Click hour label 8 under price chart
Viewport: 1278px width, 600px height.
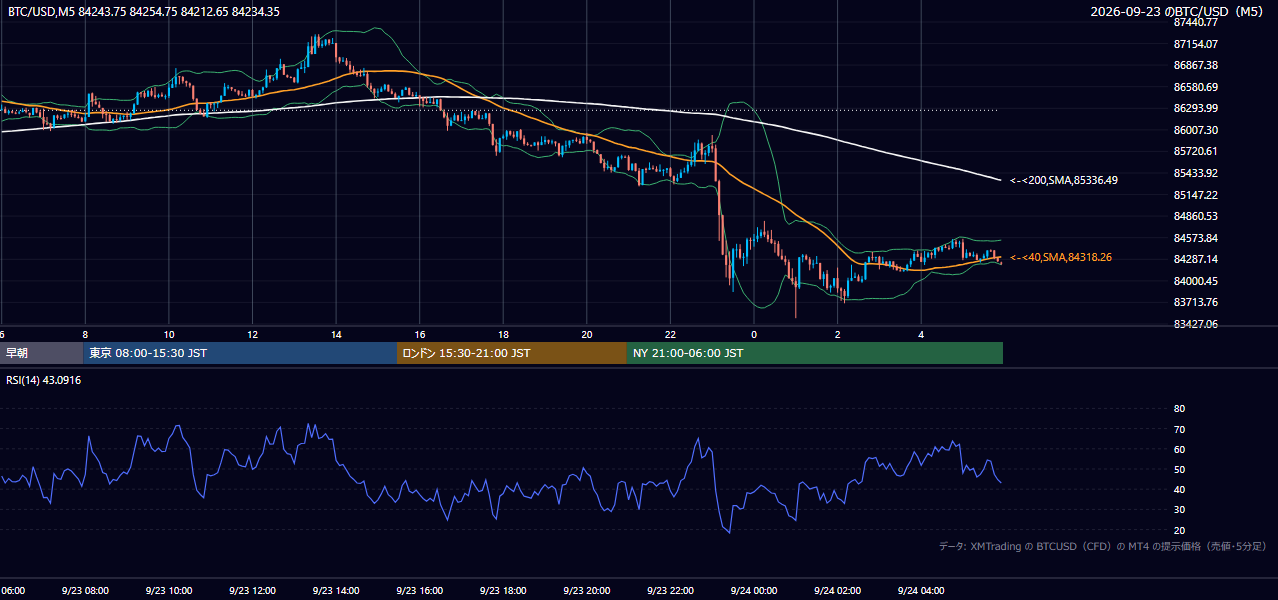pos(85,334)
